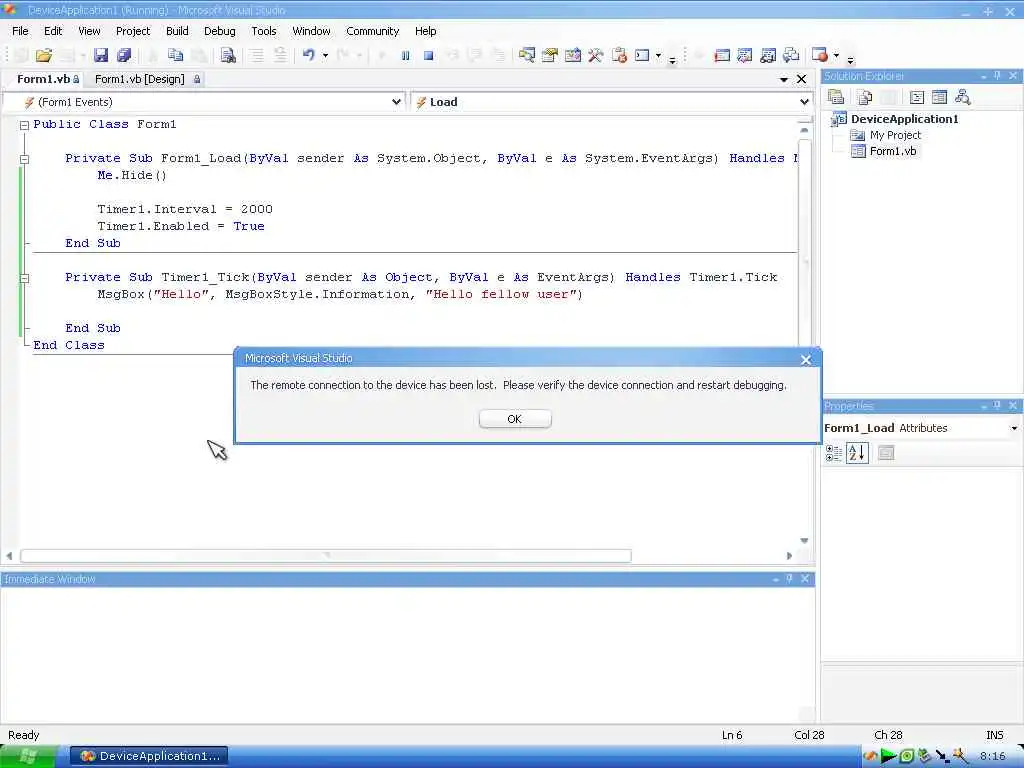
Task: Click Properties icon in Solution Explorer toolbar
Action: pyautogui.click(x=836, y=97)
